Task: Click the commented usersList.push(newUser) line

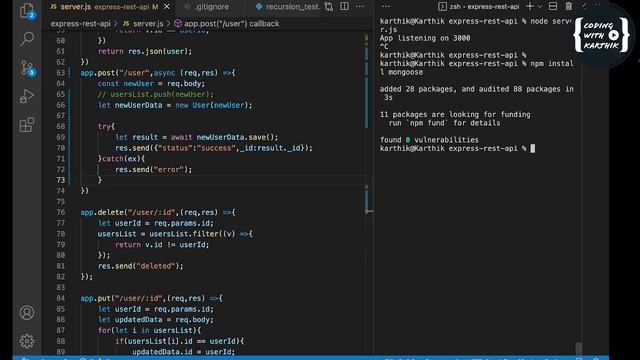Action: pos(156,94)
